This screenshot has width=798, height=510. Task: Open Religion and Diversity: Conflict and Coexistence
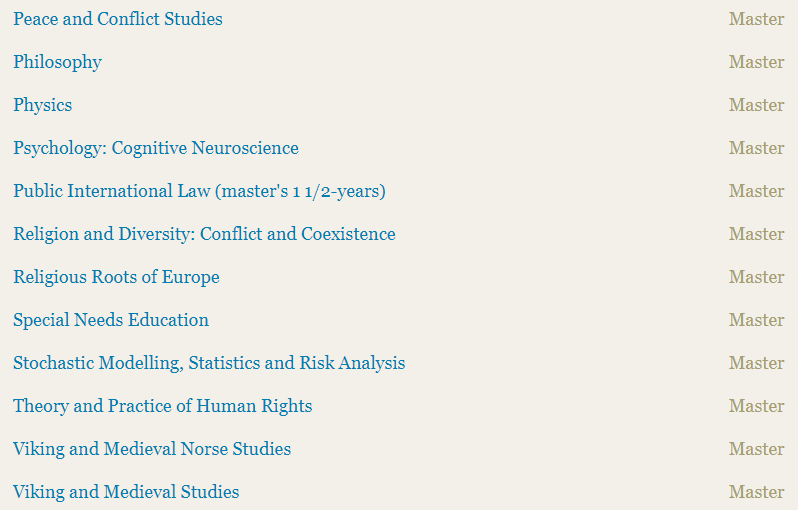204,234
